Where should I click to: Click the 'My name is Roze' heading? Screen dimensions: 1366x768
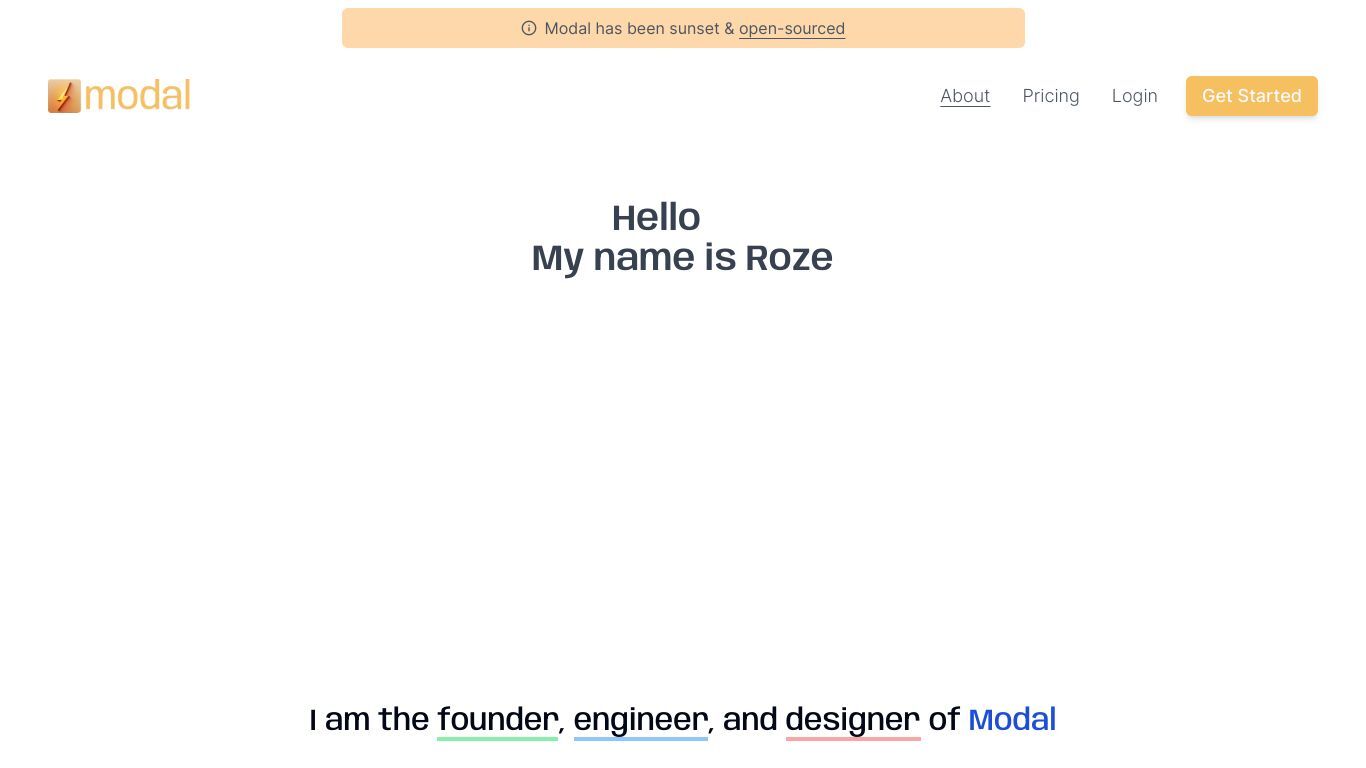(682, 257)
